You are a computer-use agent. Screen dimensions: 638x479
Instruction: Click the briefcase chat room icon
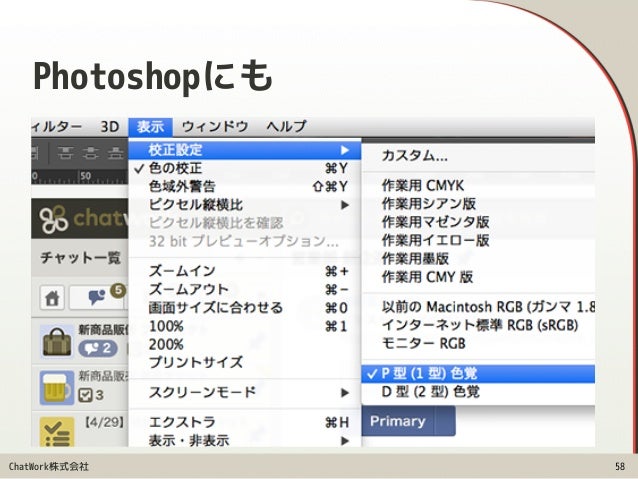coord(57,342)
